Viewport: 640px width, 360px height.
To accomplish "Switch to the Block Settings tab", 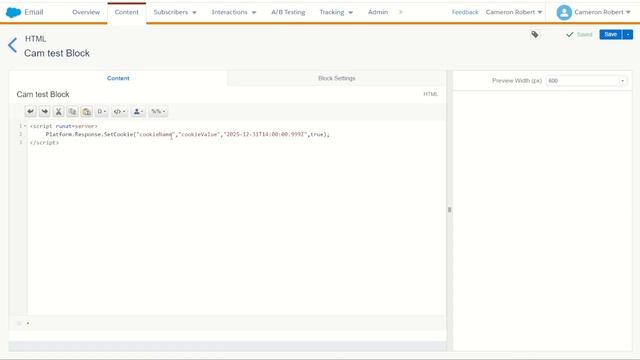I will (x=337, y=78).
